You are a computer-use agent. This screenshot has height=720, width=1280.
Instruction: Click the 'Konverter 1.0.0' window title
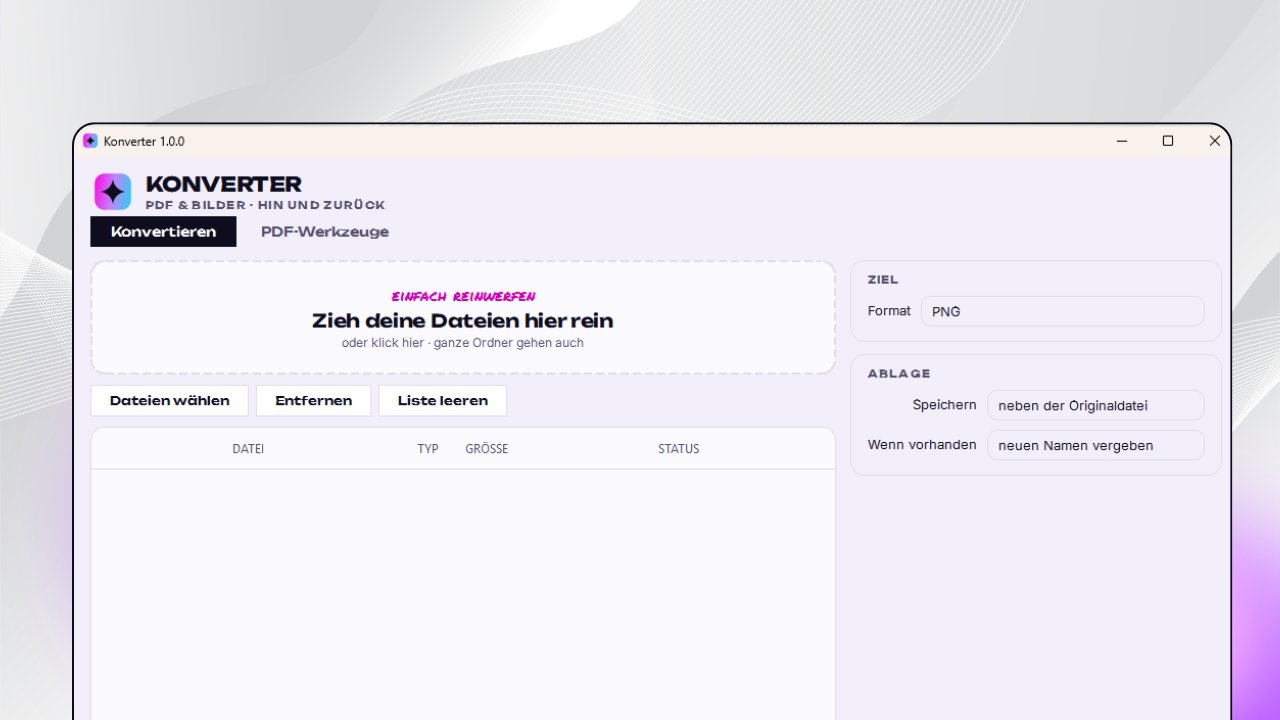pos(144,142)
